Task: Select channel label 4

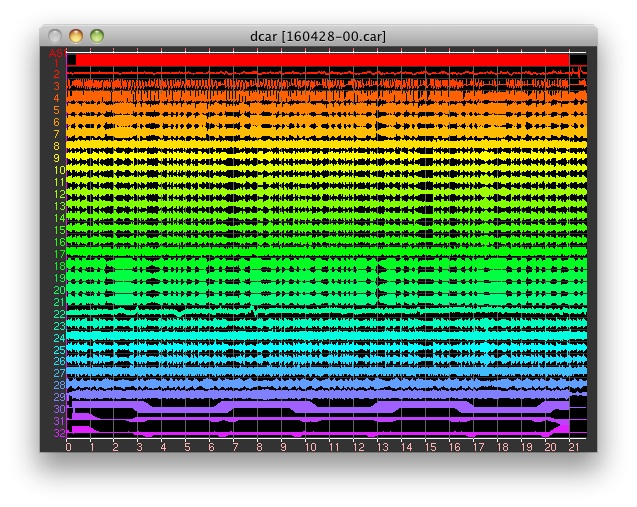Action: click(57, 98)
